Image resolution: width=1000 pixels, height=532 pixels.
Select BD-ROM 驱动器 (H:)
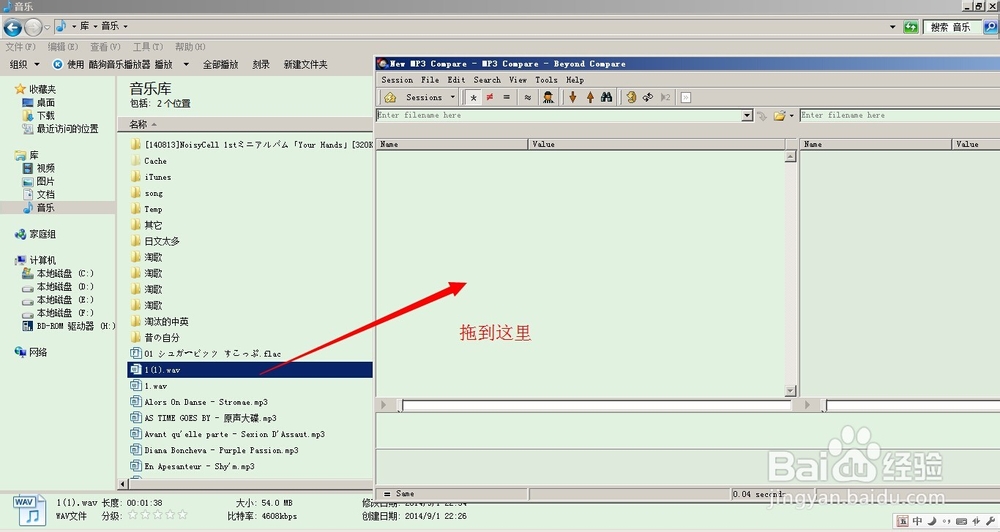pos(69,326)
